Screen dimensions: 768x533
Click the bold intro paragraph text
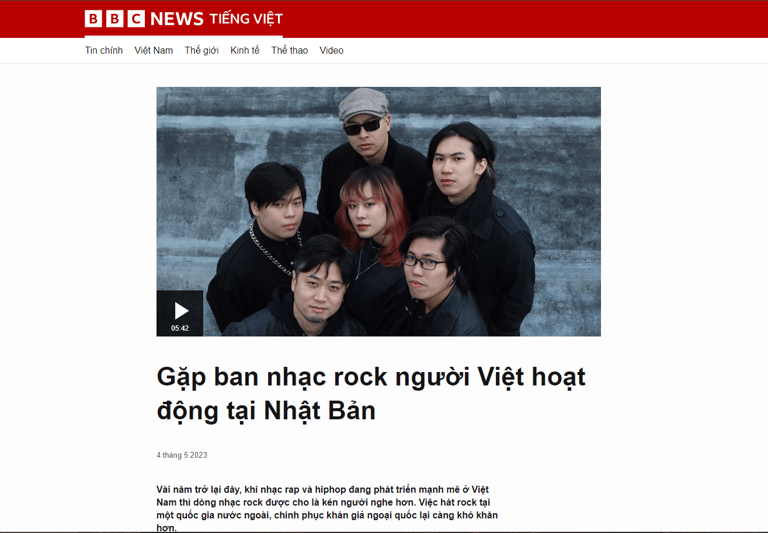(x=327, y=509)
